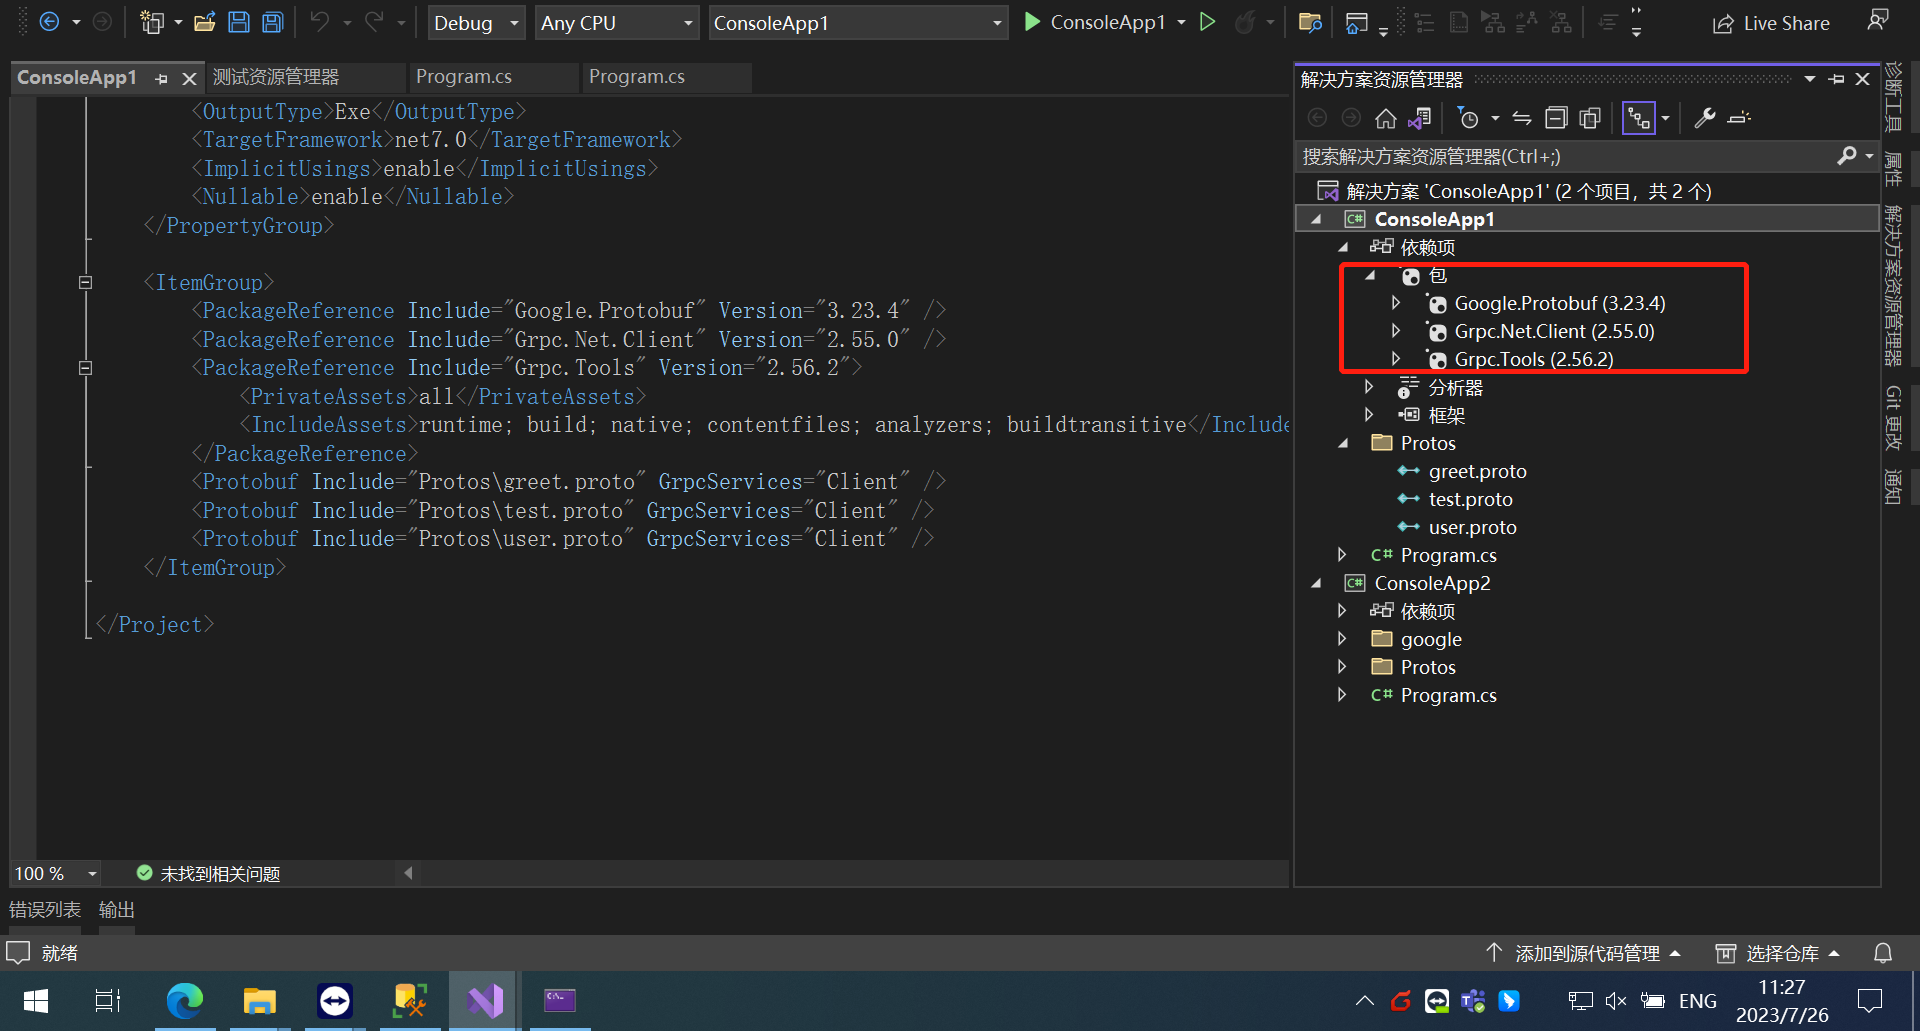Collapse the Grpc.Tools PackageReference fold marker
This screenshot has width=1920, height=1031.
tap(85, 368)
